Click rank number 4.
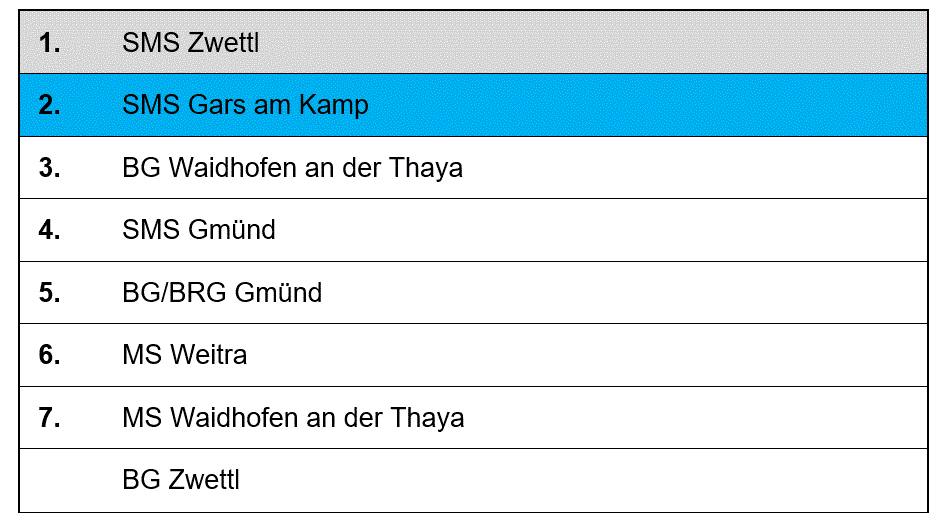 coord(49,230)
